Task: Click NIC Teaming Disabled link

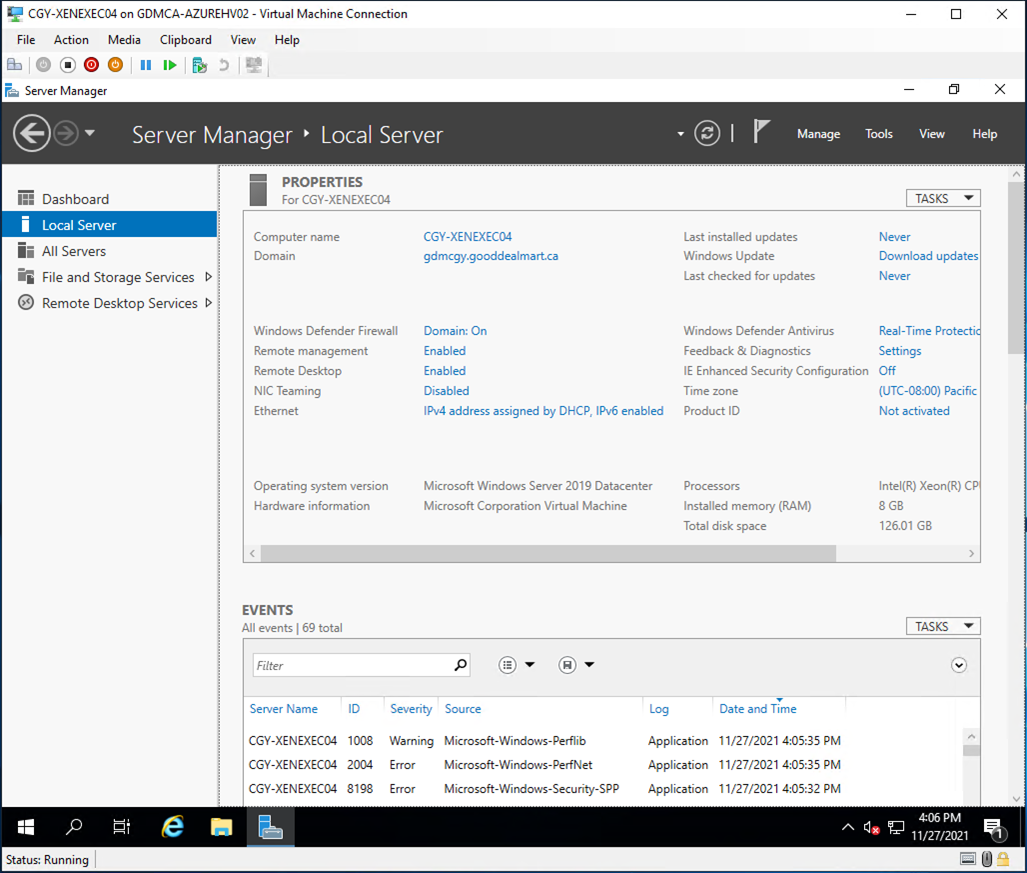Action: [x=446, y=391]
